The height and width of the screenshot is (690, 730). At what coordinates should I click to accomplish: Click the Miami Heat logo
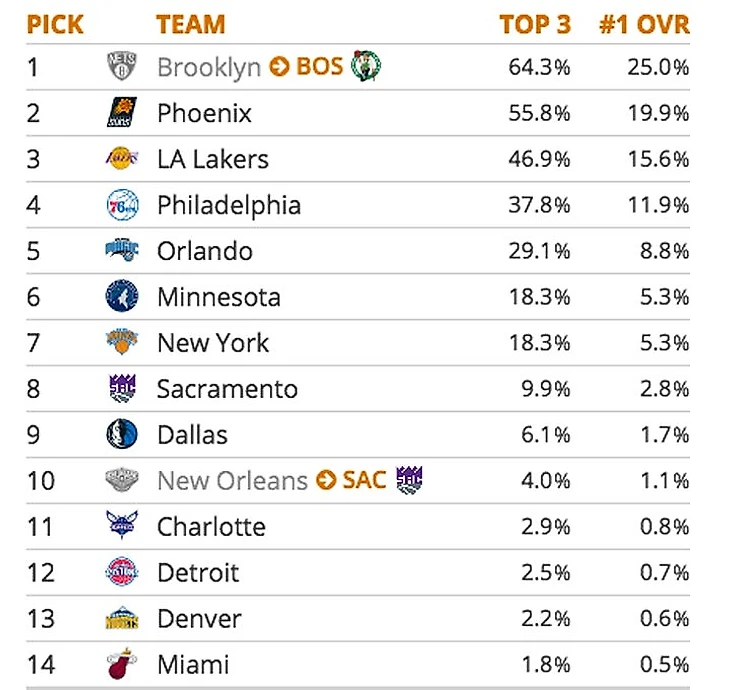pyautogui.click(x=122, y=664)
